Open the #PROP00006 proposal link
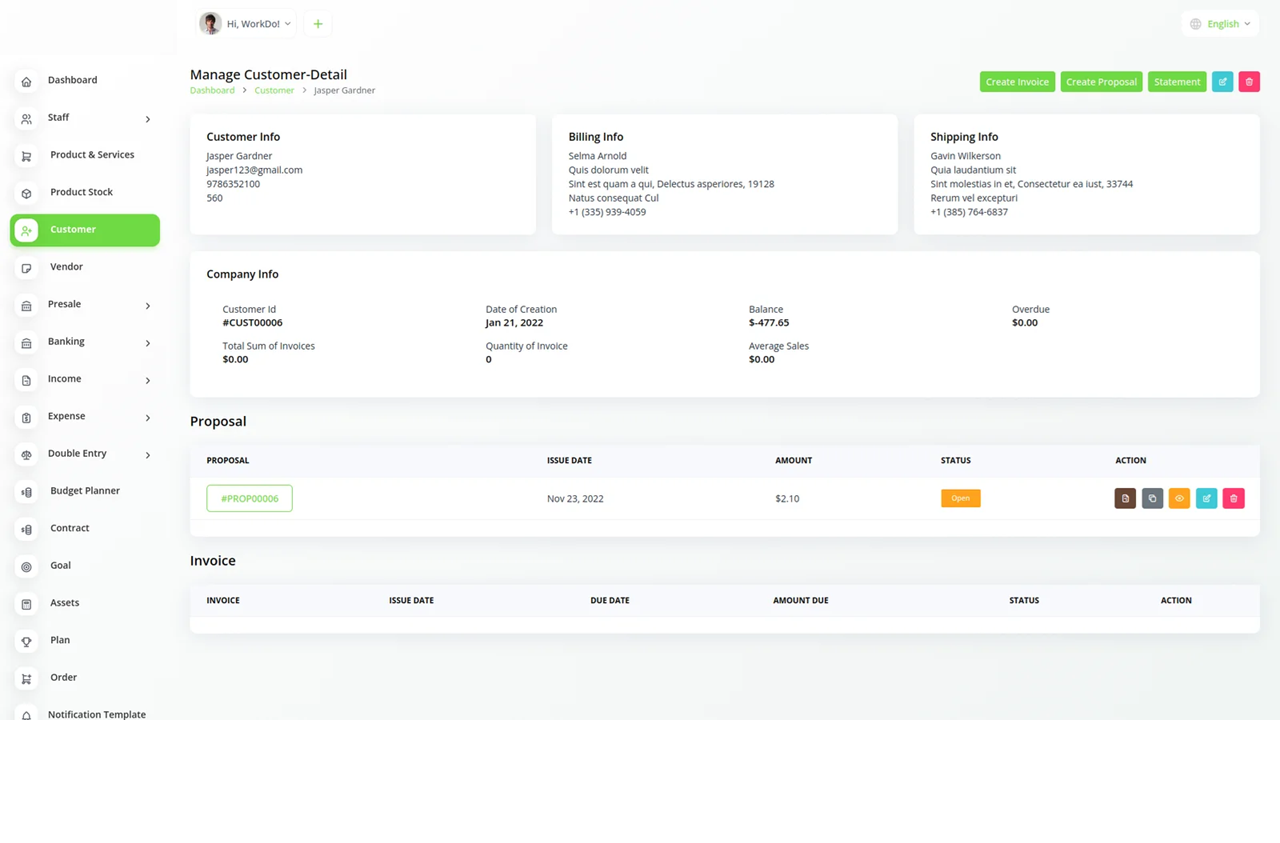1280x843 pixels. 249,498
